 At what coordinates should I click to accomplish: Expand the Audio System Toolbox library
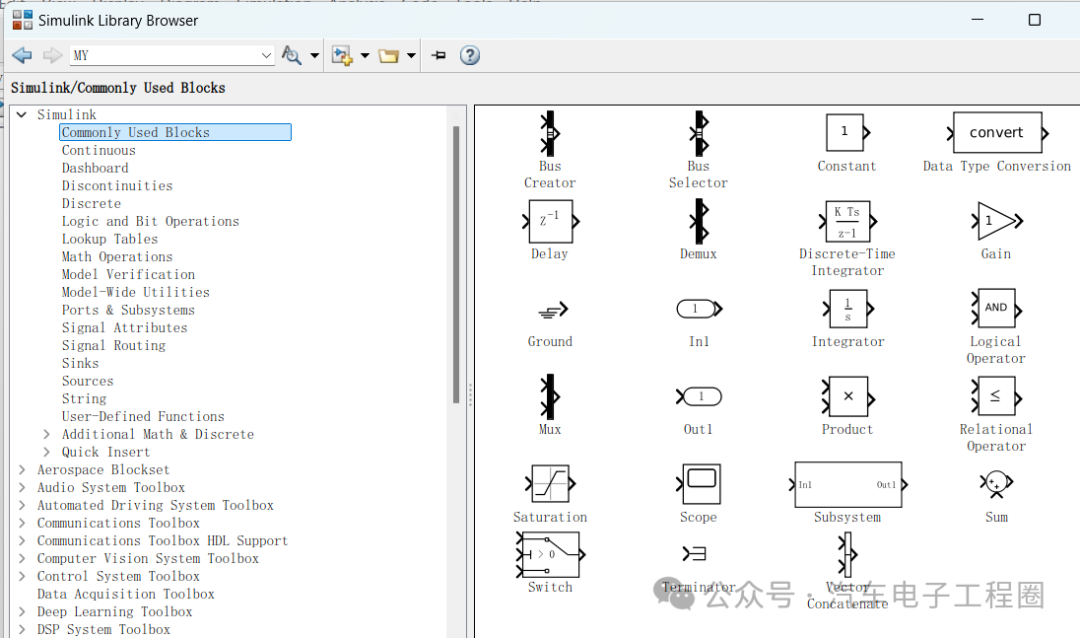22,488
